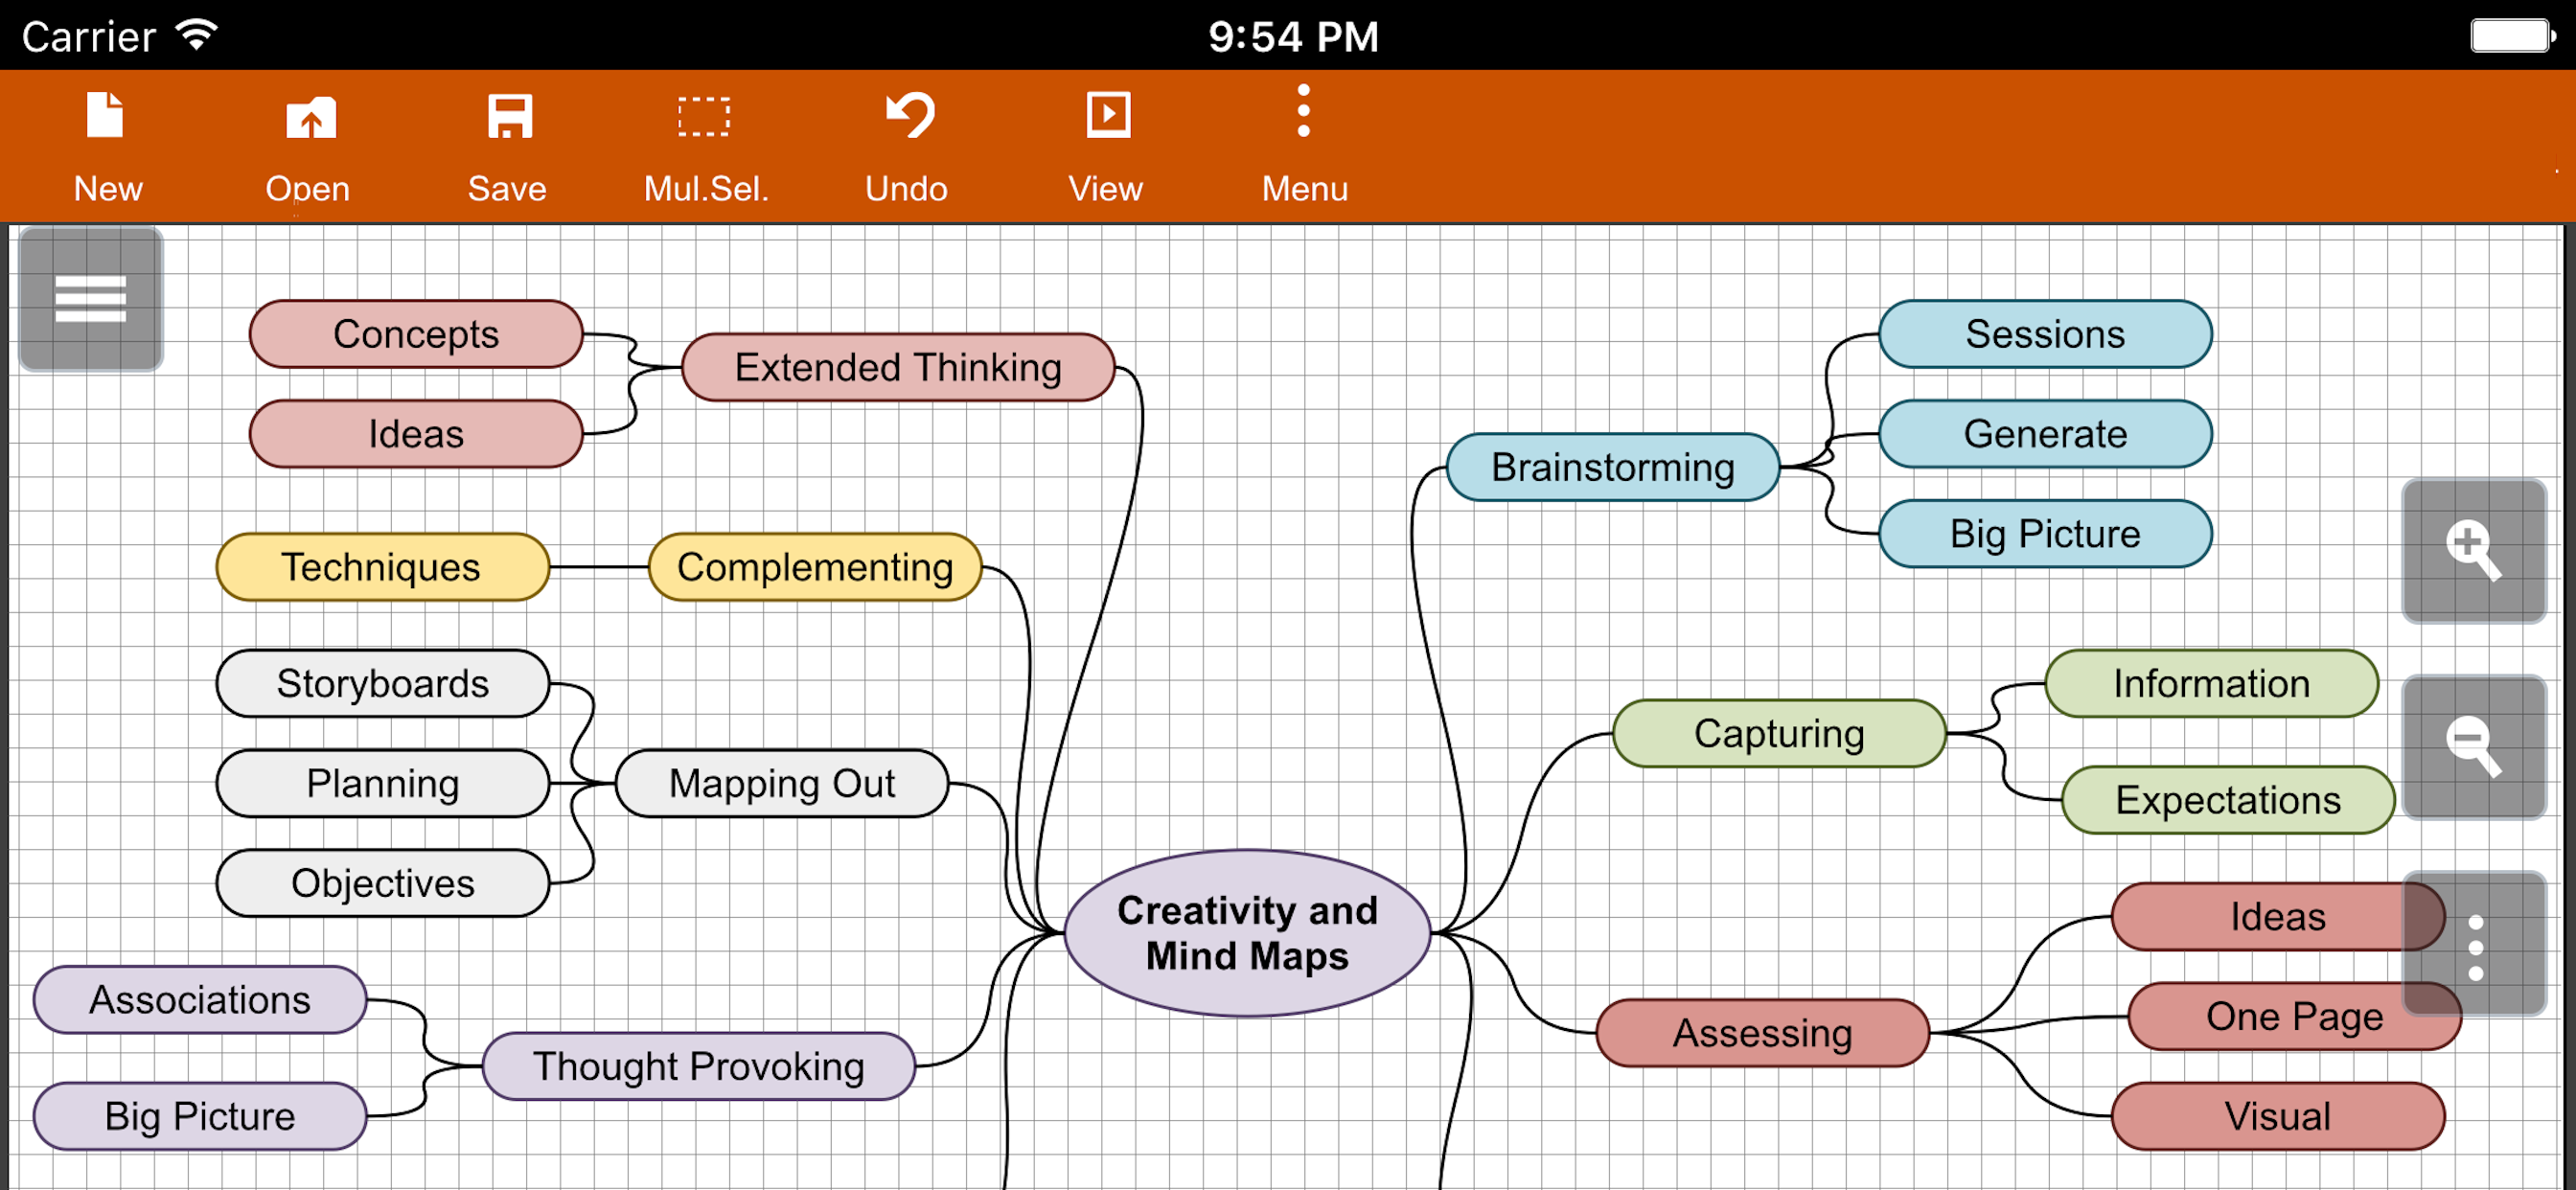Screen dimensions: 2576x1190
Task: Select the central Creativity and Mind Maps node
Action: pyautogui.click(x=1247, y=933)
